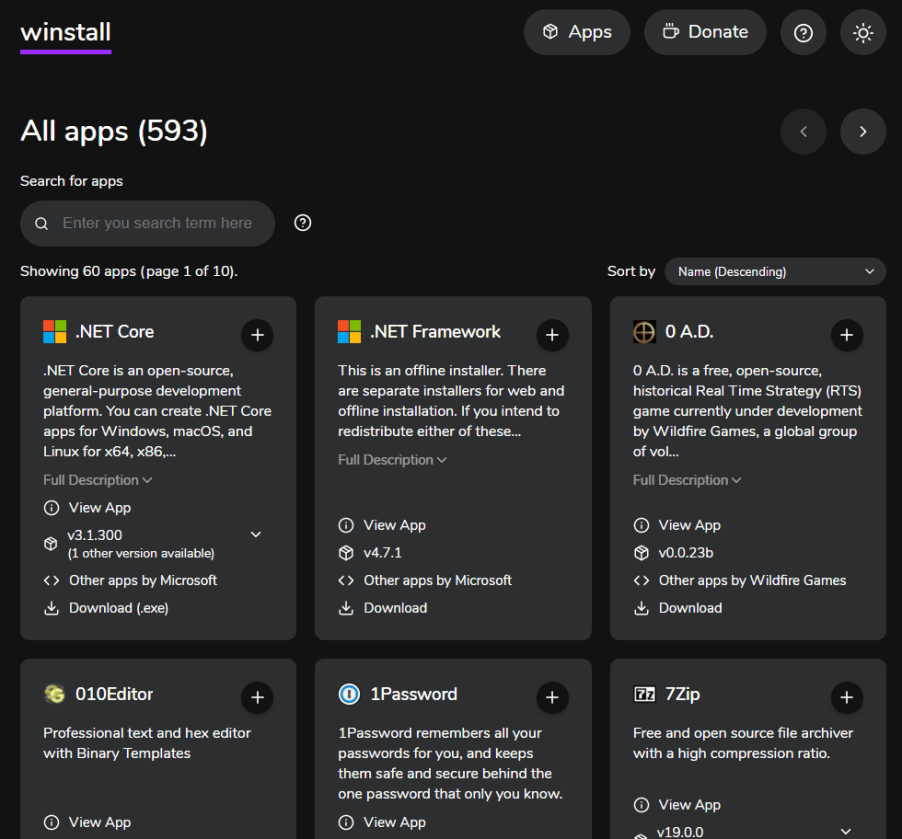Click the 1Password app logo

coord(349,694)
